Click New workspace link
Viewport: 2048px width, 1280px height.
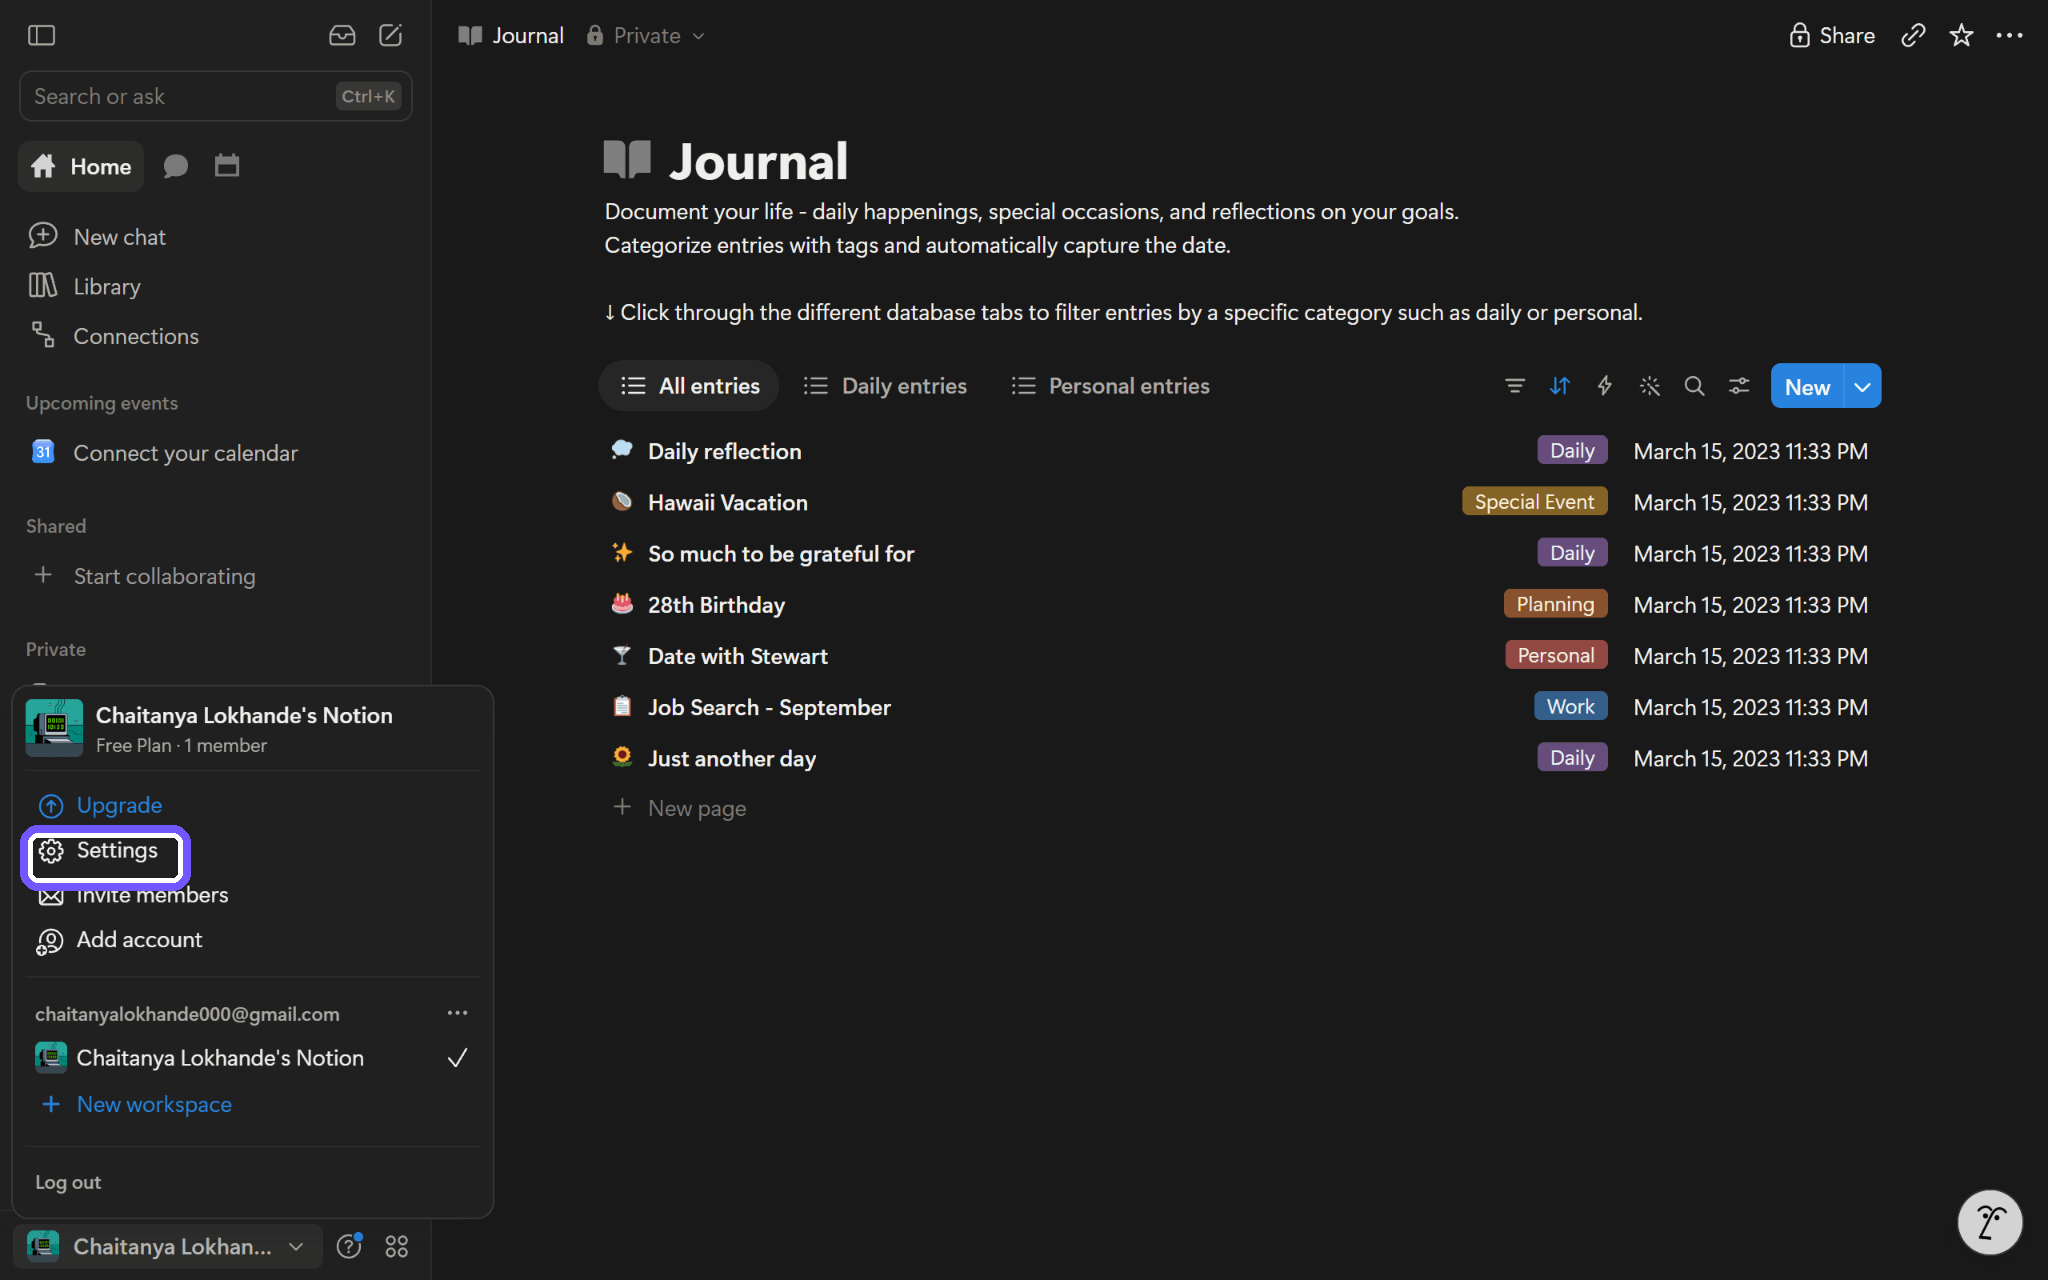(136, 1104)
